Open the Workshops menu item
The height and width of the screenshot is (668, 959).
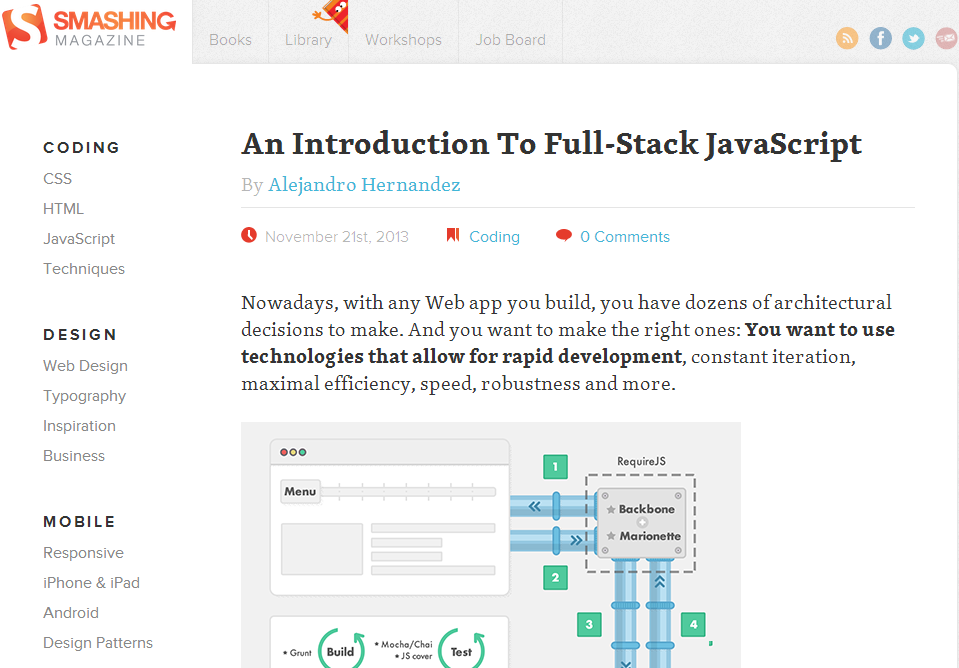[403, 40]
